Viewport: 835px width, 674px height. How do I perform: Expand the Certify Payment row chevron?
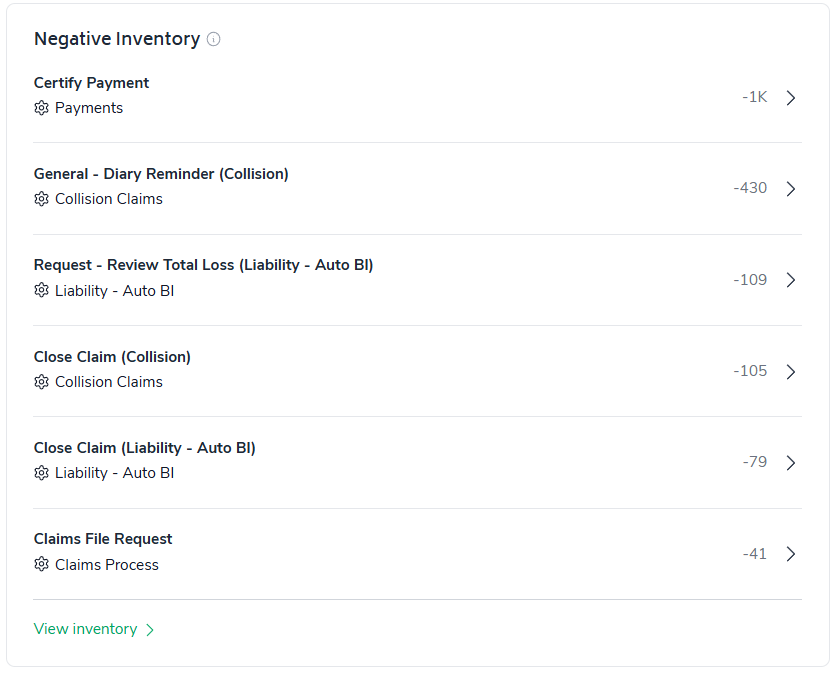pyautogui.click(x=791, y=98)
